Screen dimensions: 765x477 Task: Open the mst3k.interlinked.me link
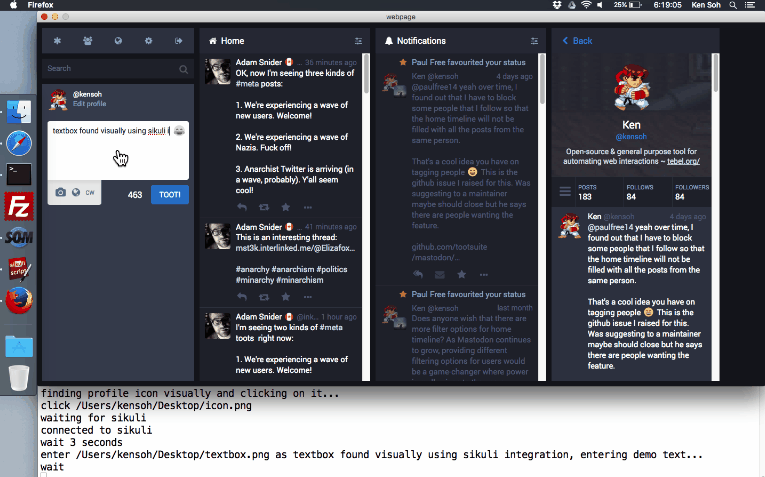(x=295, y=248)
